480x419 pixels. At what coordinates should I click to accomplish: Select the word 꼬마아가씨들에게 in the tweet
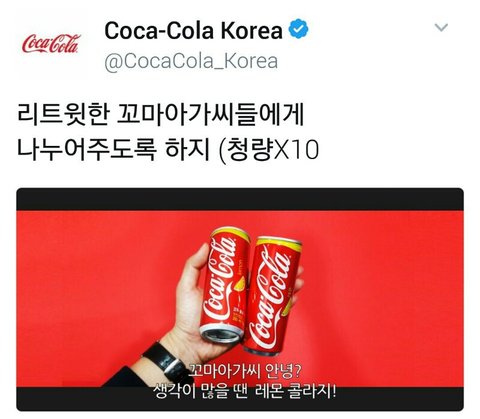click(210, 115)
